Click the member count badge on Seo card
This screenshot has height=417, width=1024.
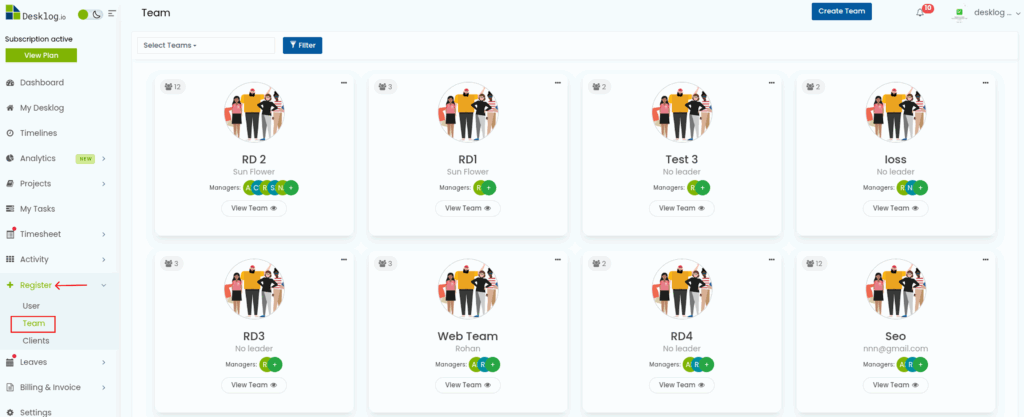click(x=813, y=264)
